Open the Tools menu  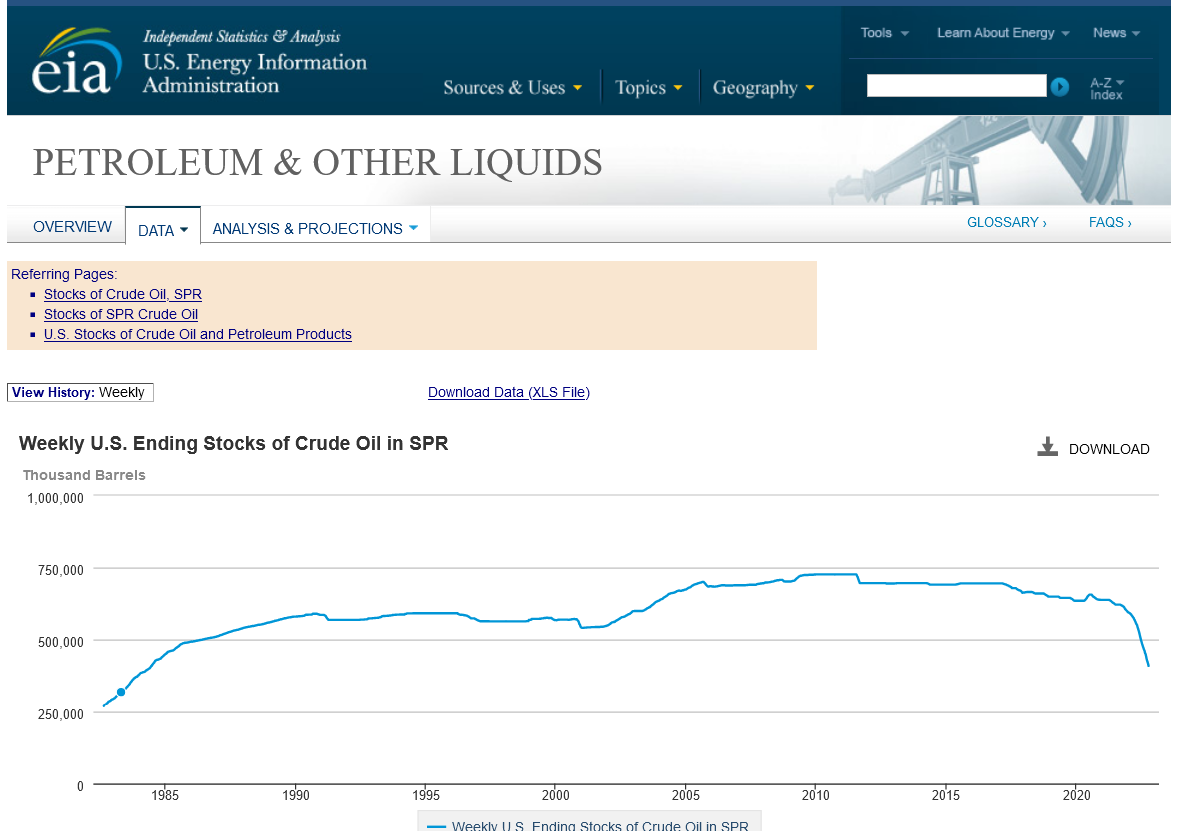pyautogui.click(x=884, y=33)
